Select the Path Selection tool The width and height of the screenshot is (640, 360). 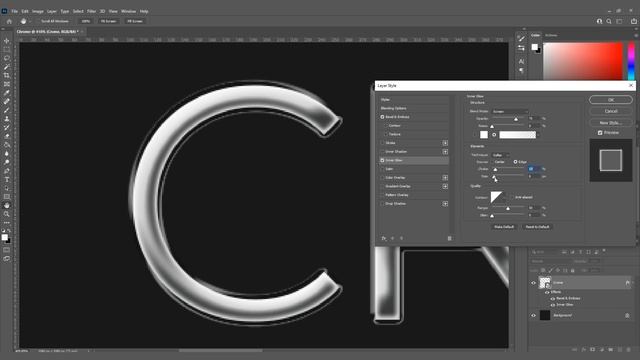pos(7,188)
